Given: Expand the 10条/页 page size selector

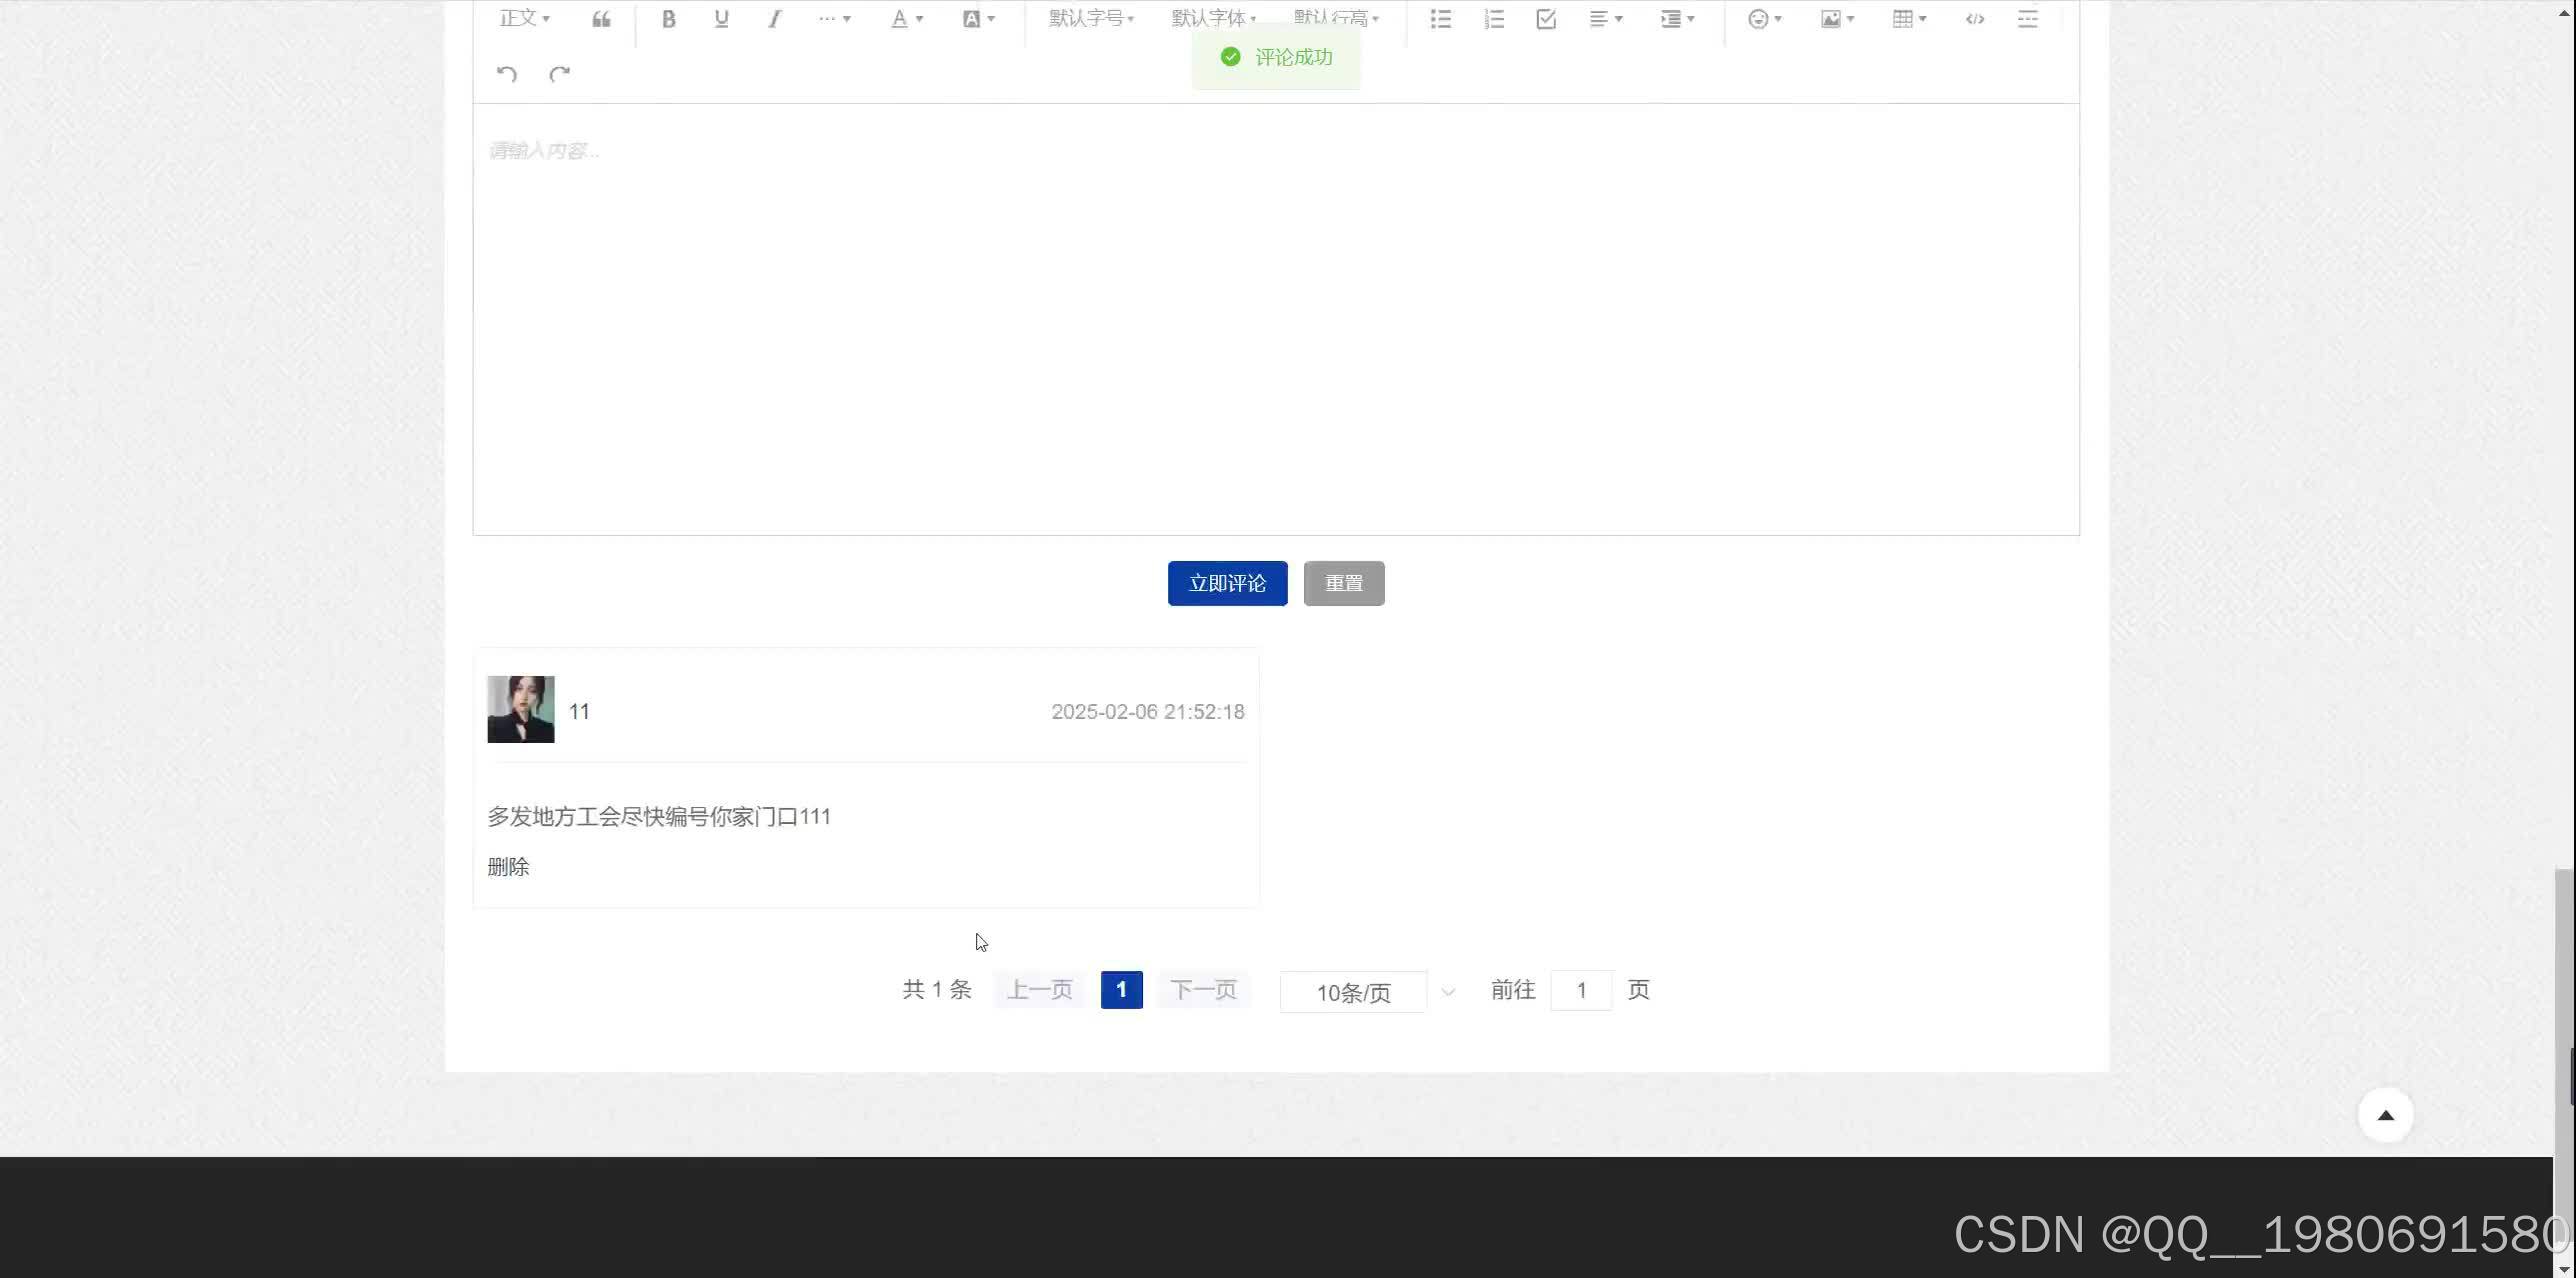Looking at the screenshot, I should [x=1368, y=992].
